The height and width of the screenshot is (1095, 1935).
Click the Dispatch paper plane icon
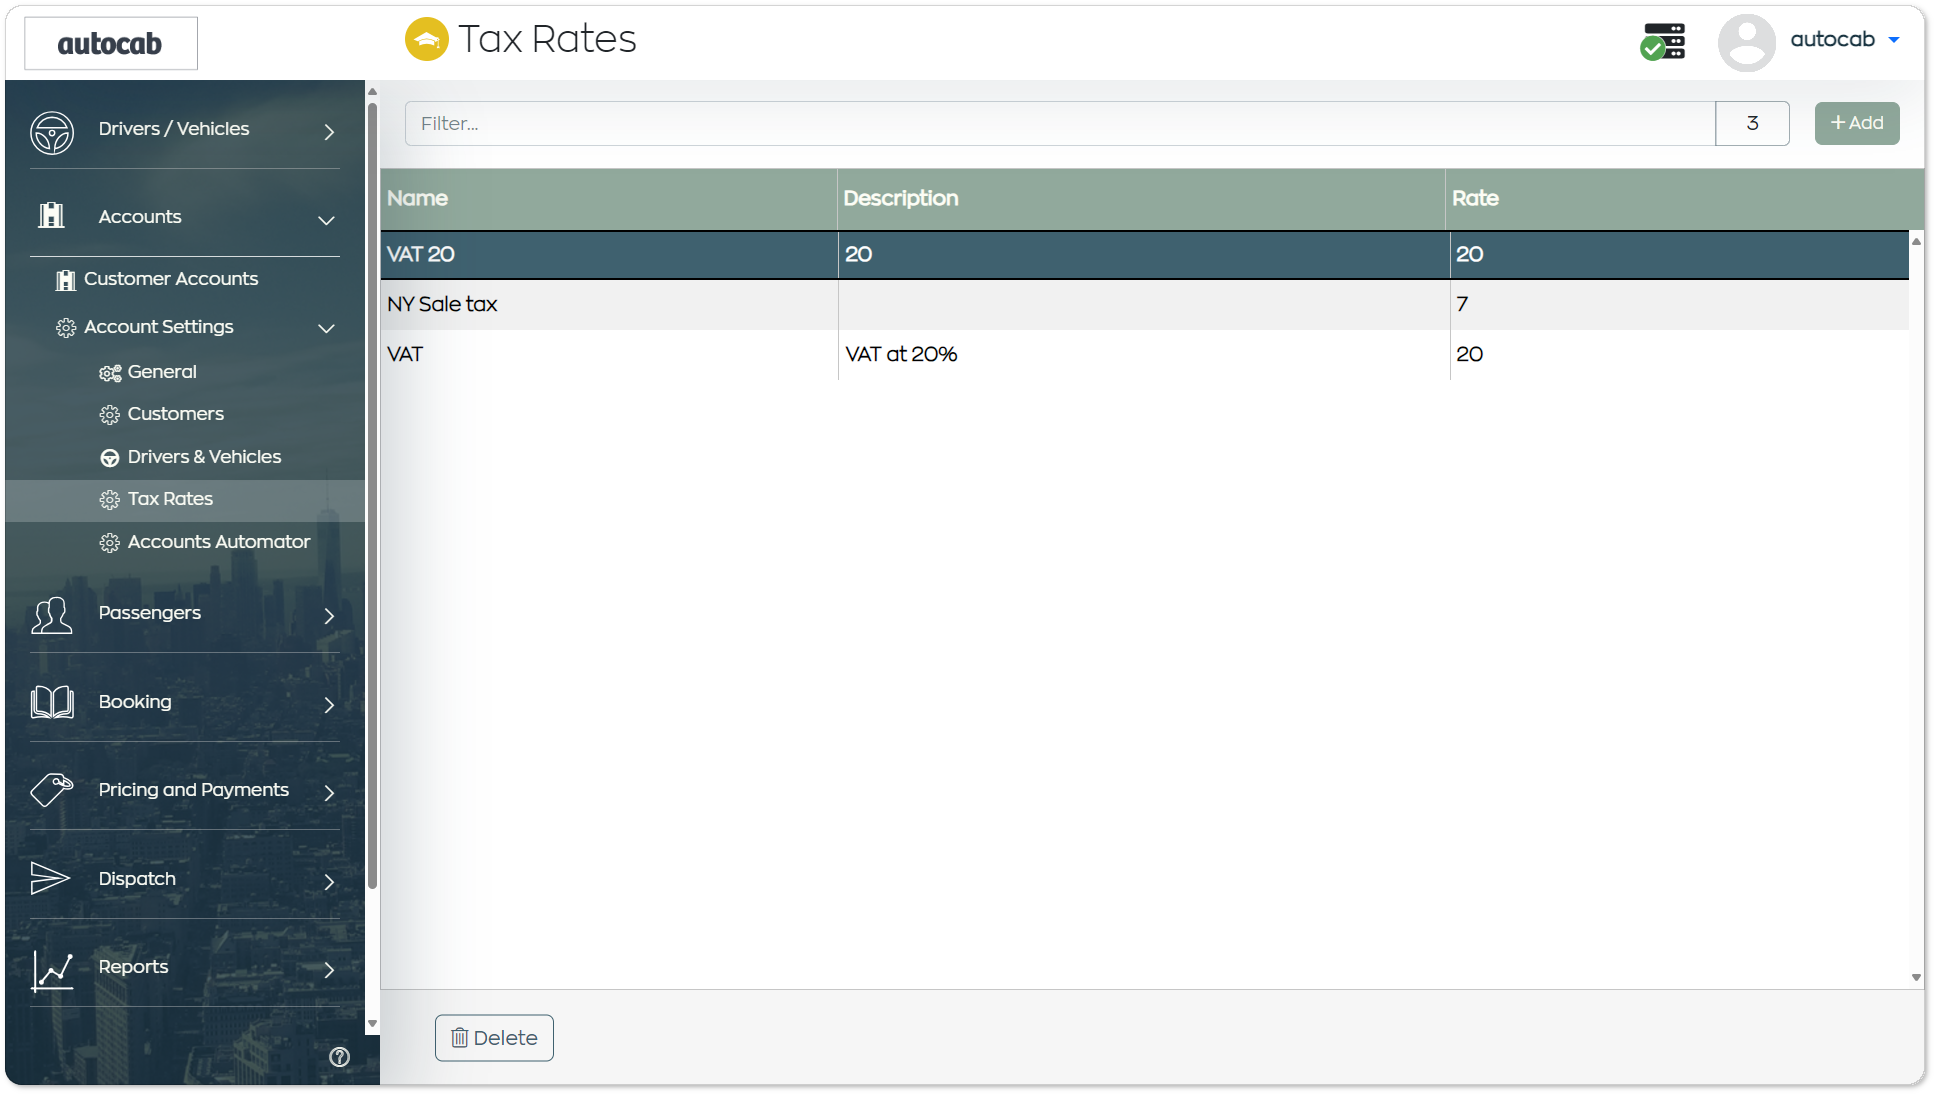click(50, 878)
